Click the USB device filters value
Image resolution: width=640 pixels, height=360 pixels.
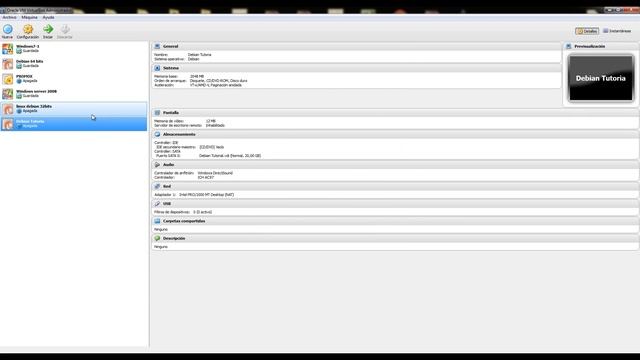point(202,212)
